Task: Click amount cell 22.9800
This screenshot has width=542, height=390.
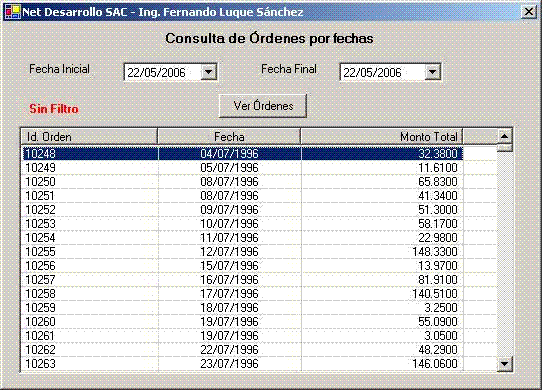Action: [382, 238]
